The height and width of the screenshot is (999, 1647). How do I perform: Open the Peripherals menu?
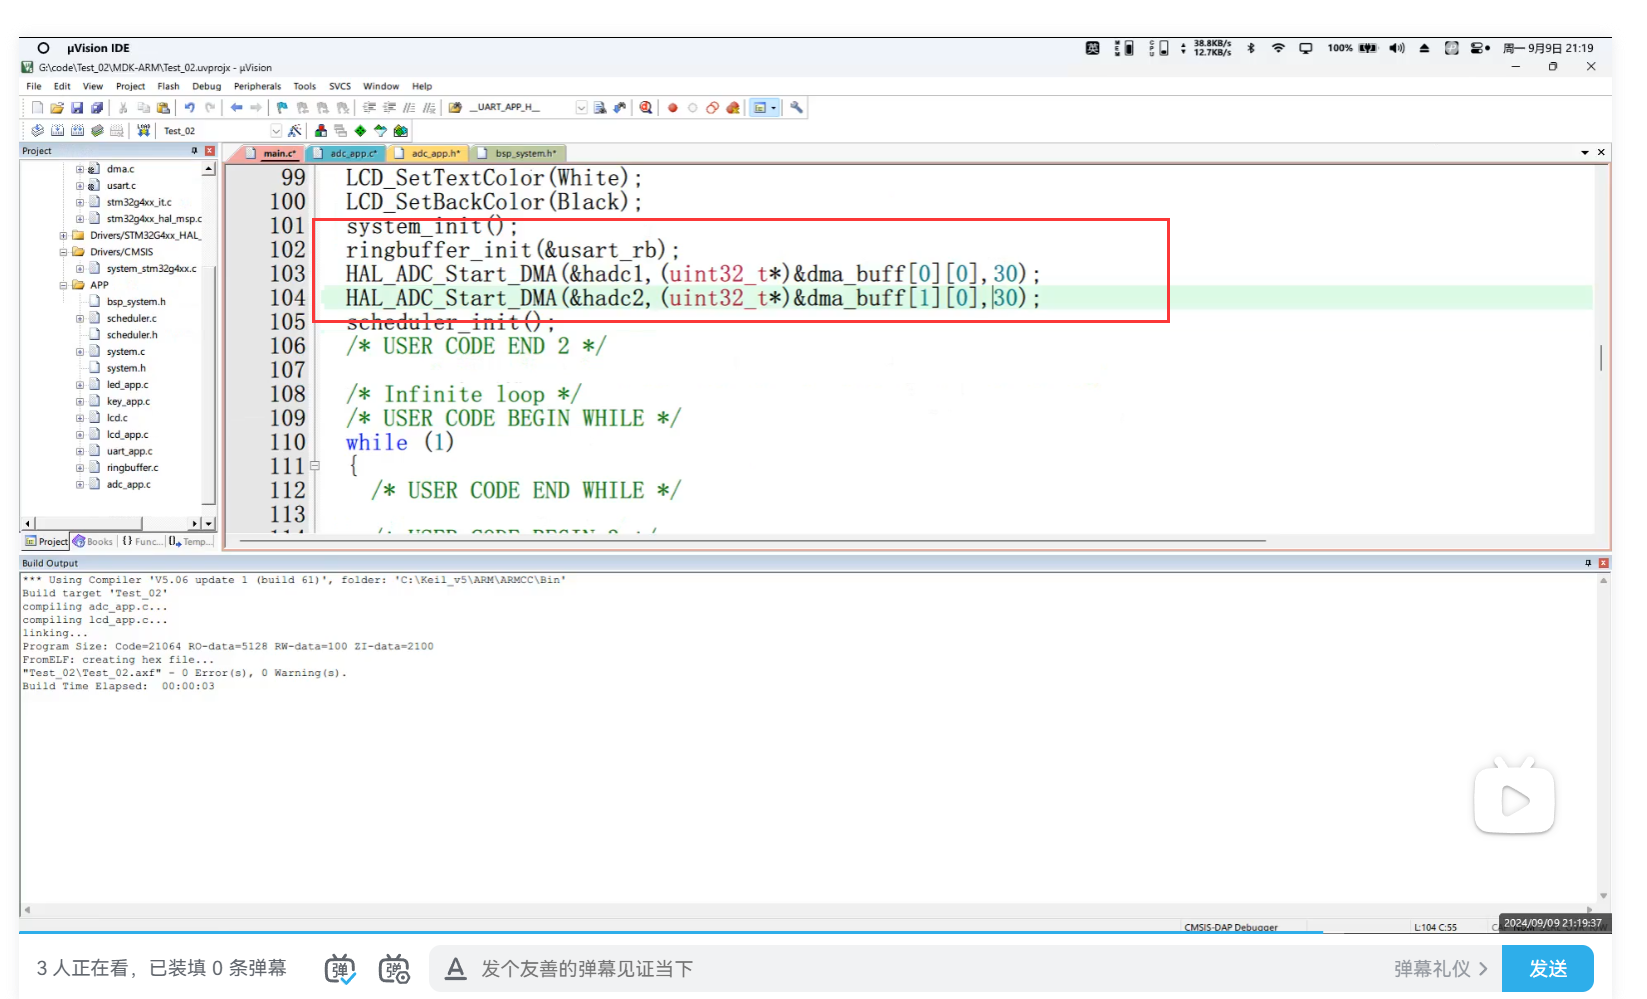pyautogui.click(x=257, y=87)
